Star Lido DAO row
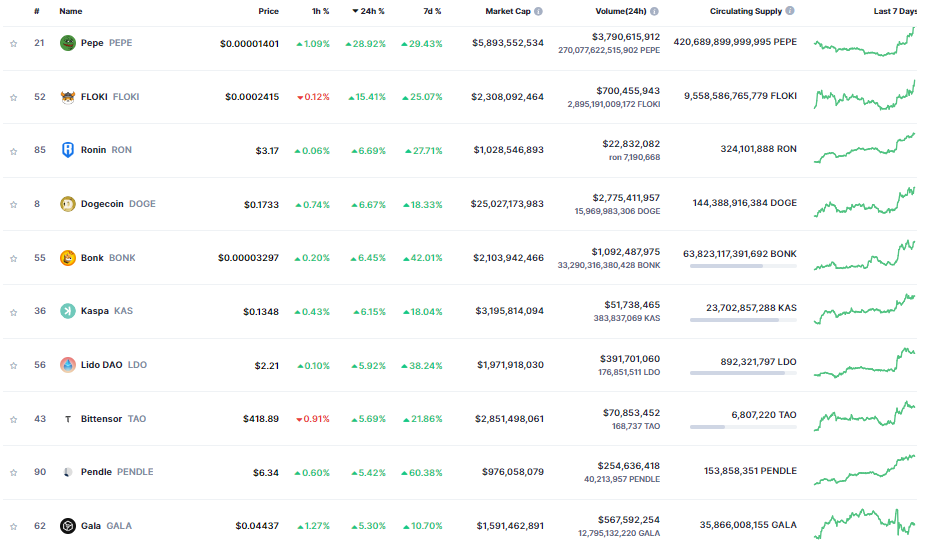Screen dimensions: 939x548 point(13,365)
